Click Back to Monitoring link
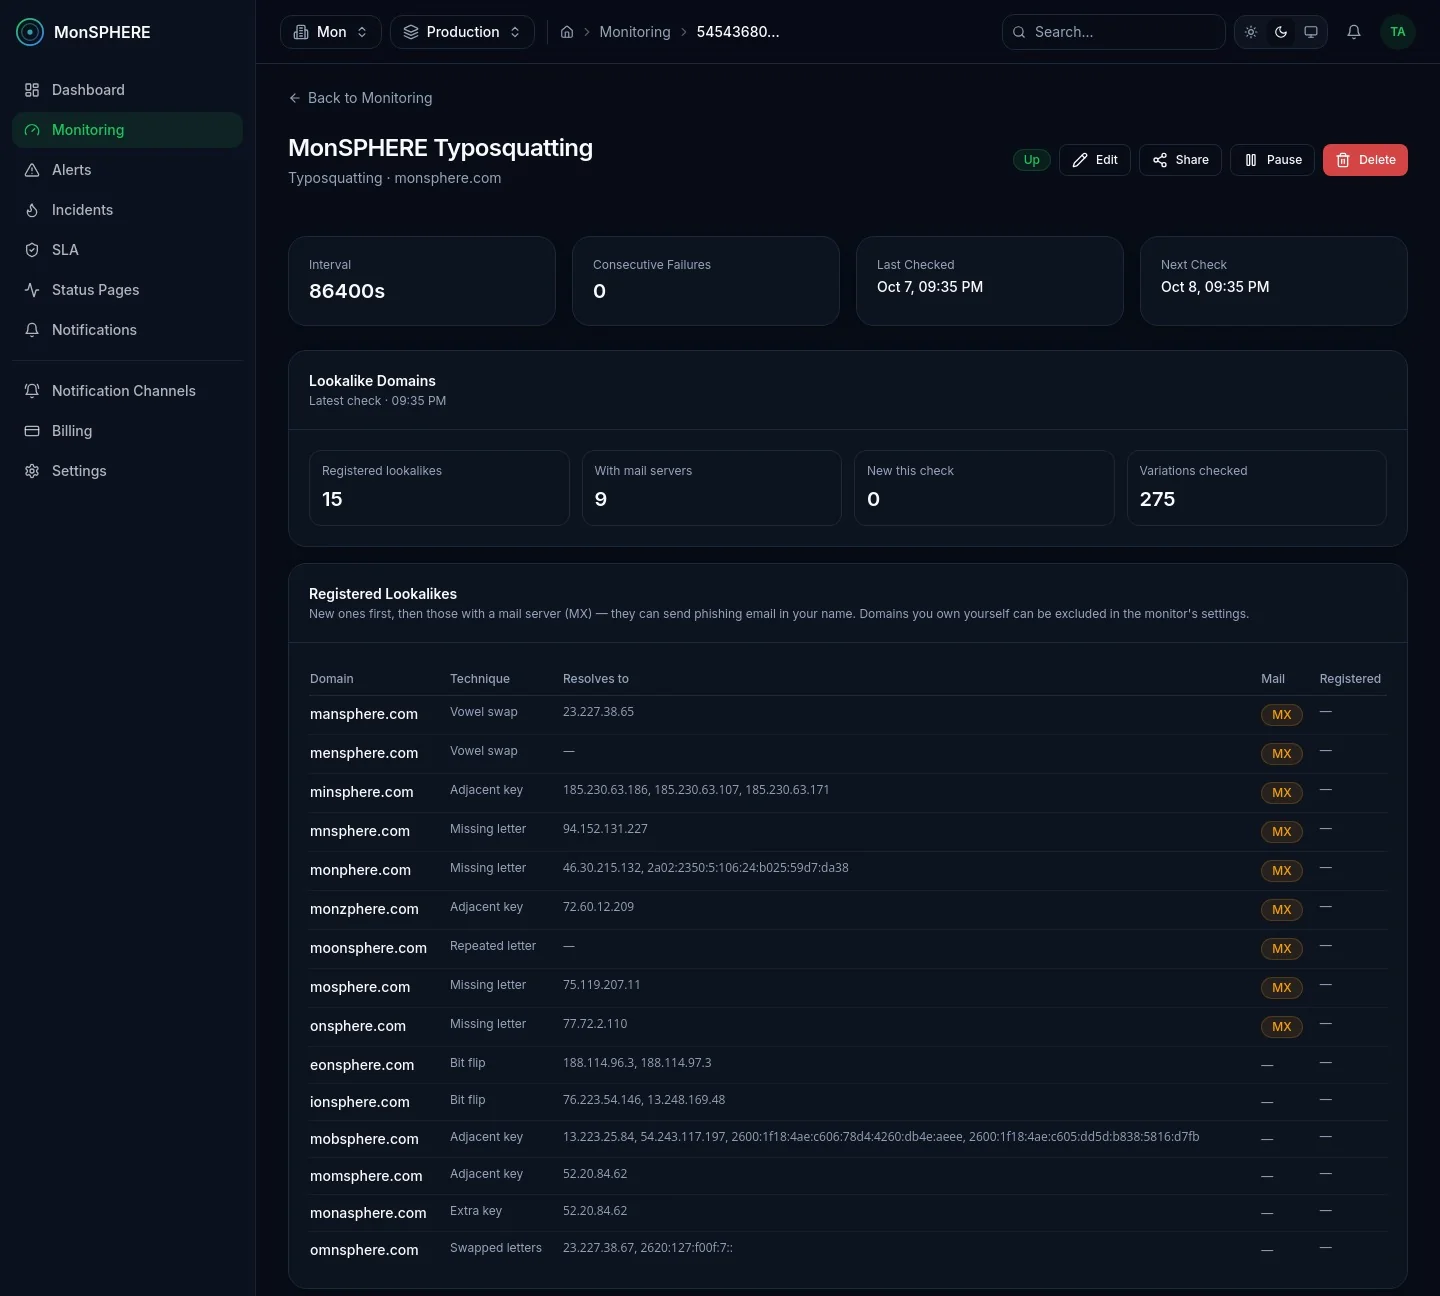 pyautogui.click(x=361, y=98)
